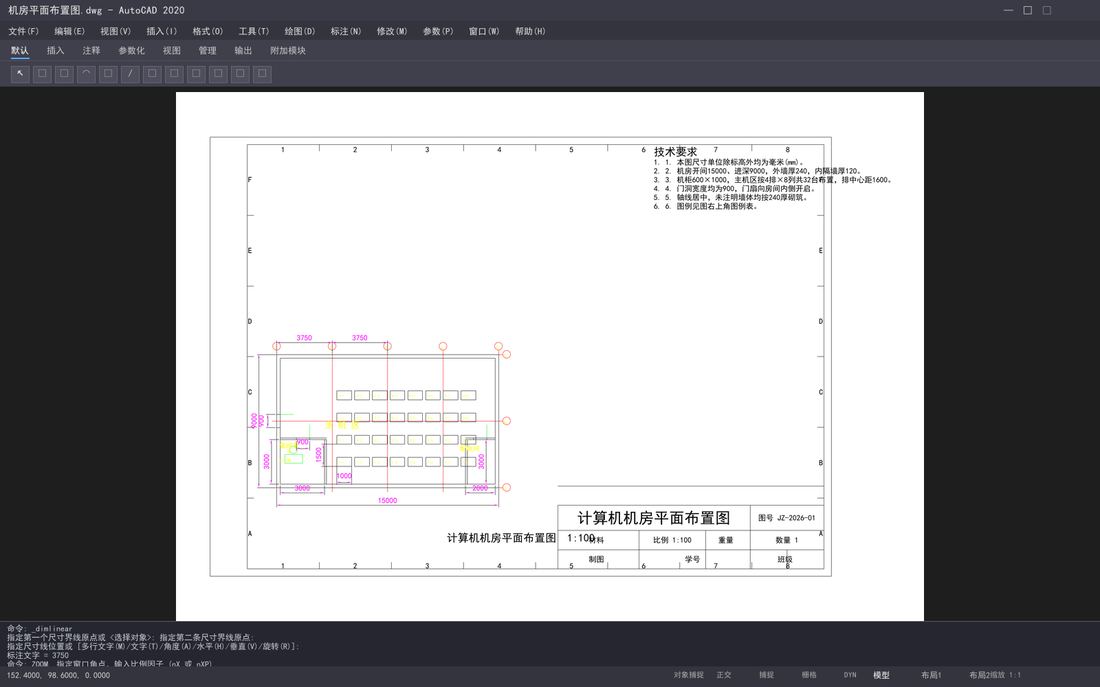Screen dimensions: 1100x687
Task: Open the 文件(F) menu
Action: (x=23, y=31)
